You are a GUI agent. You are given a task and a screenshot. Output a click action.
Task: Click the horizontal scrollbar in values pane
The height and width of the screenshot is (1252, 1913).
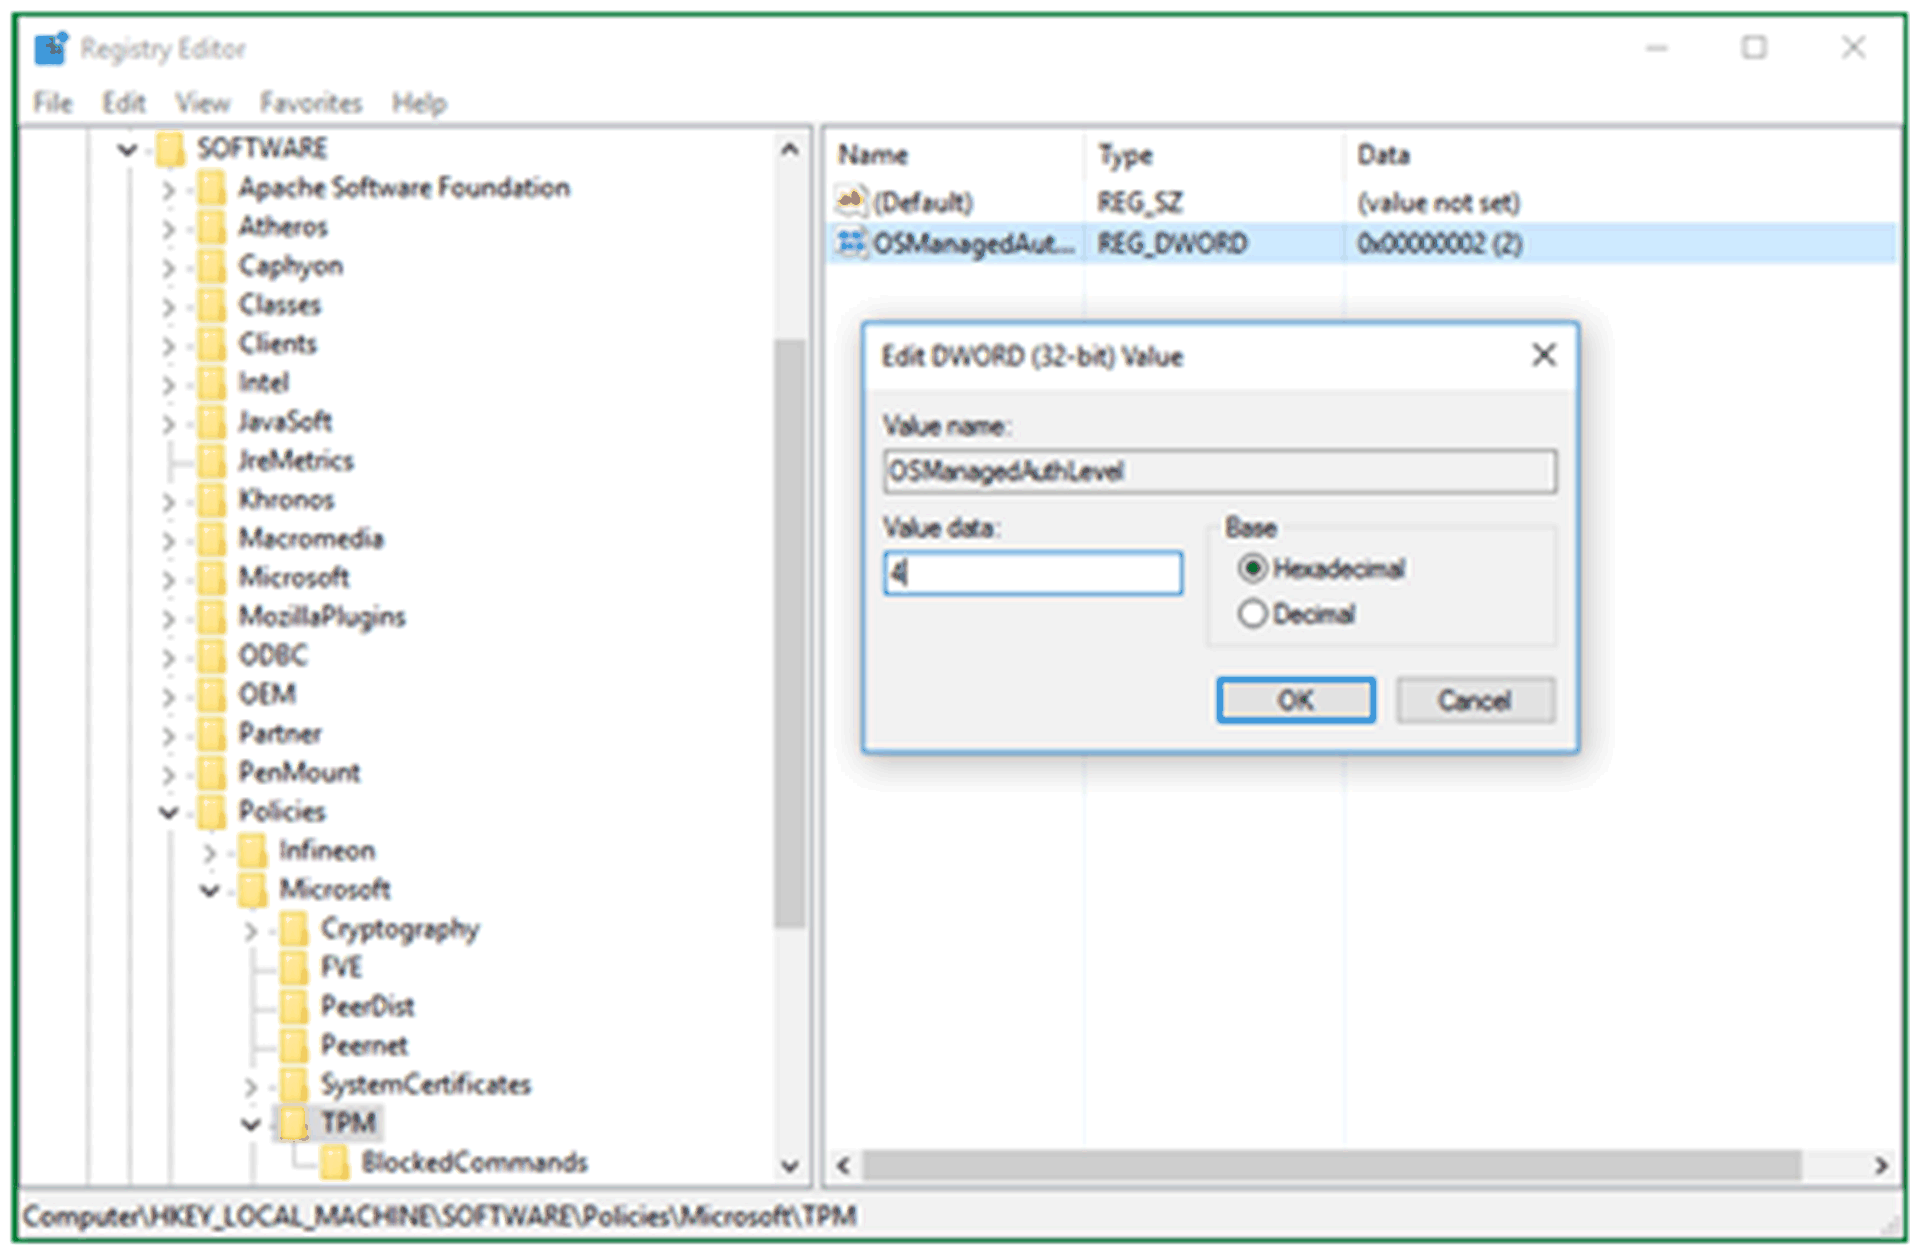tap(1330, 1165)
